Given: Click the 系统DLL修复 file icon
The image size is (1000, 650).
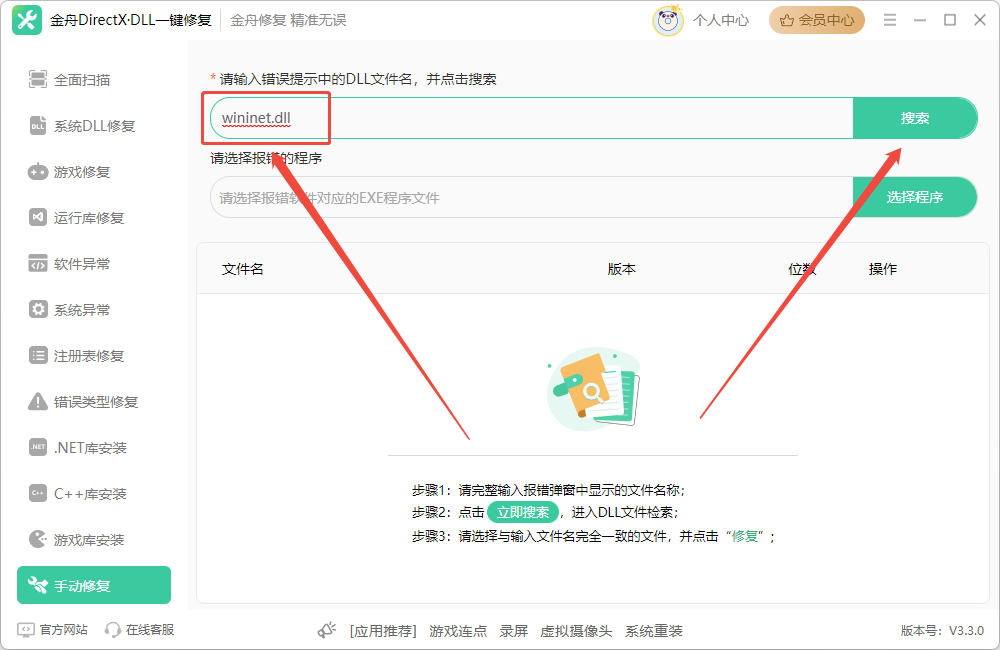Looking at the screenshot, I should tap(38, 126).
